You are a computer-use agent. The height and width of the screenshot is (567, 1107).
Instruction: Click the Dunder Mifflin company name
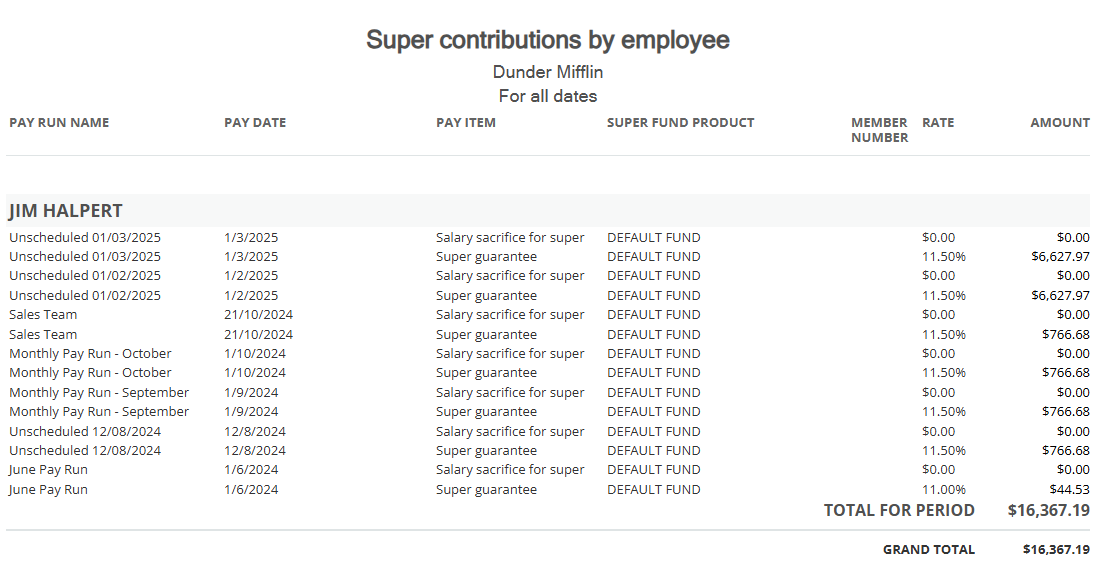(x=548, y=72)
